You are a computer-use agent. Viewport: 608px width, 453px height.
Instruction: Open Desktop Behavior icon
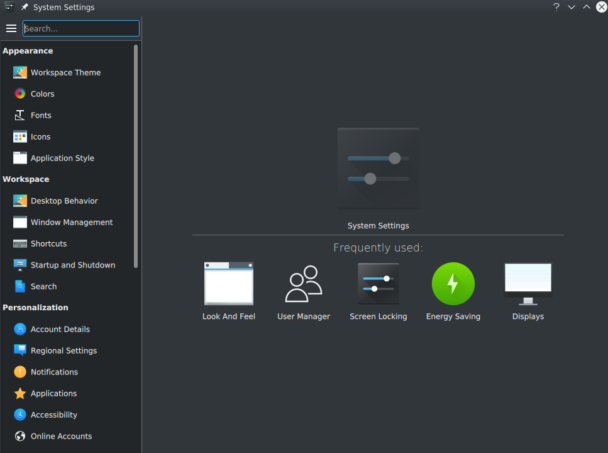coord(20,201)
